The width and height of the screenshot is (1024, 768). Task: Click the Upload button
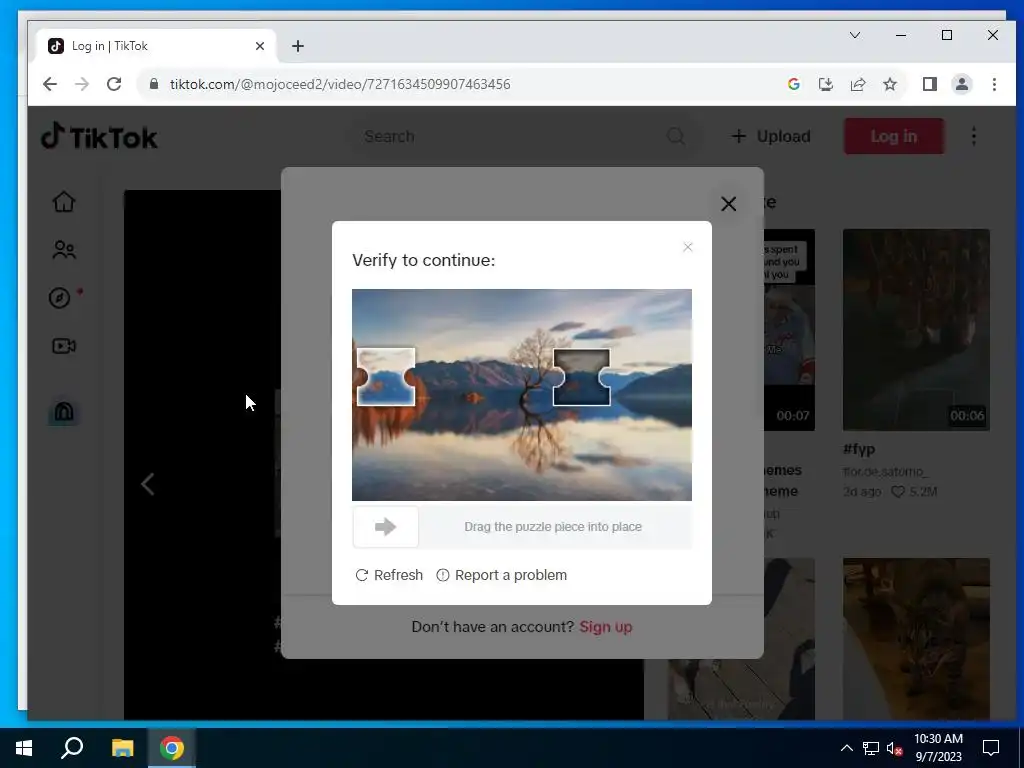(771, 136)
